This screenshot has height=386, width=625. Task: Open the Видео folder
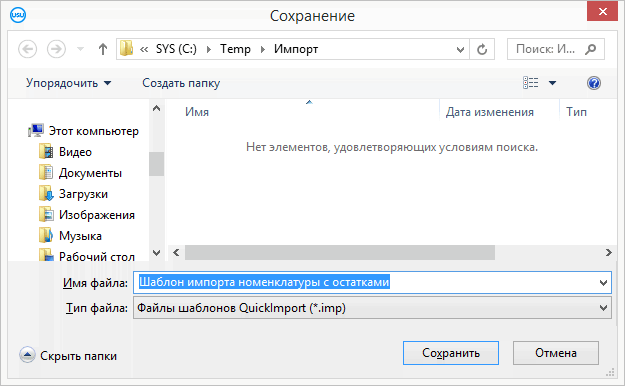point(75,152)
